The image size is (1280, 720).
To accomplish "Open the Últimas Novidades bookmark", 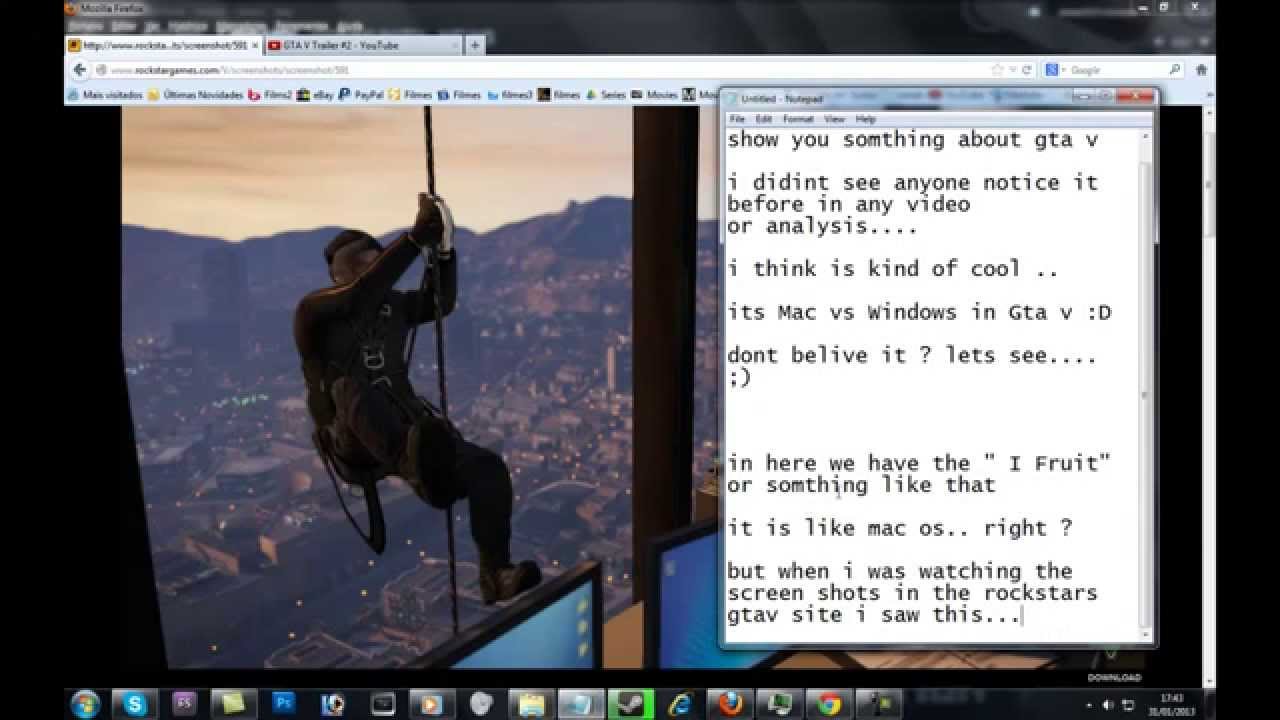I will click(195, 95).
